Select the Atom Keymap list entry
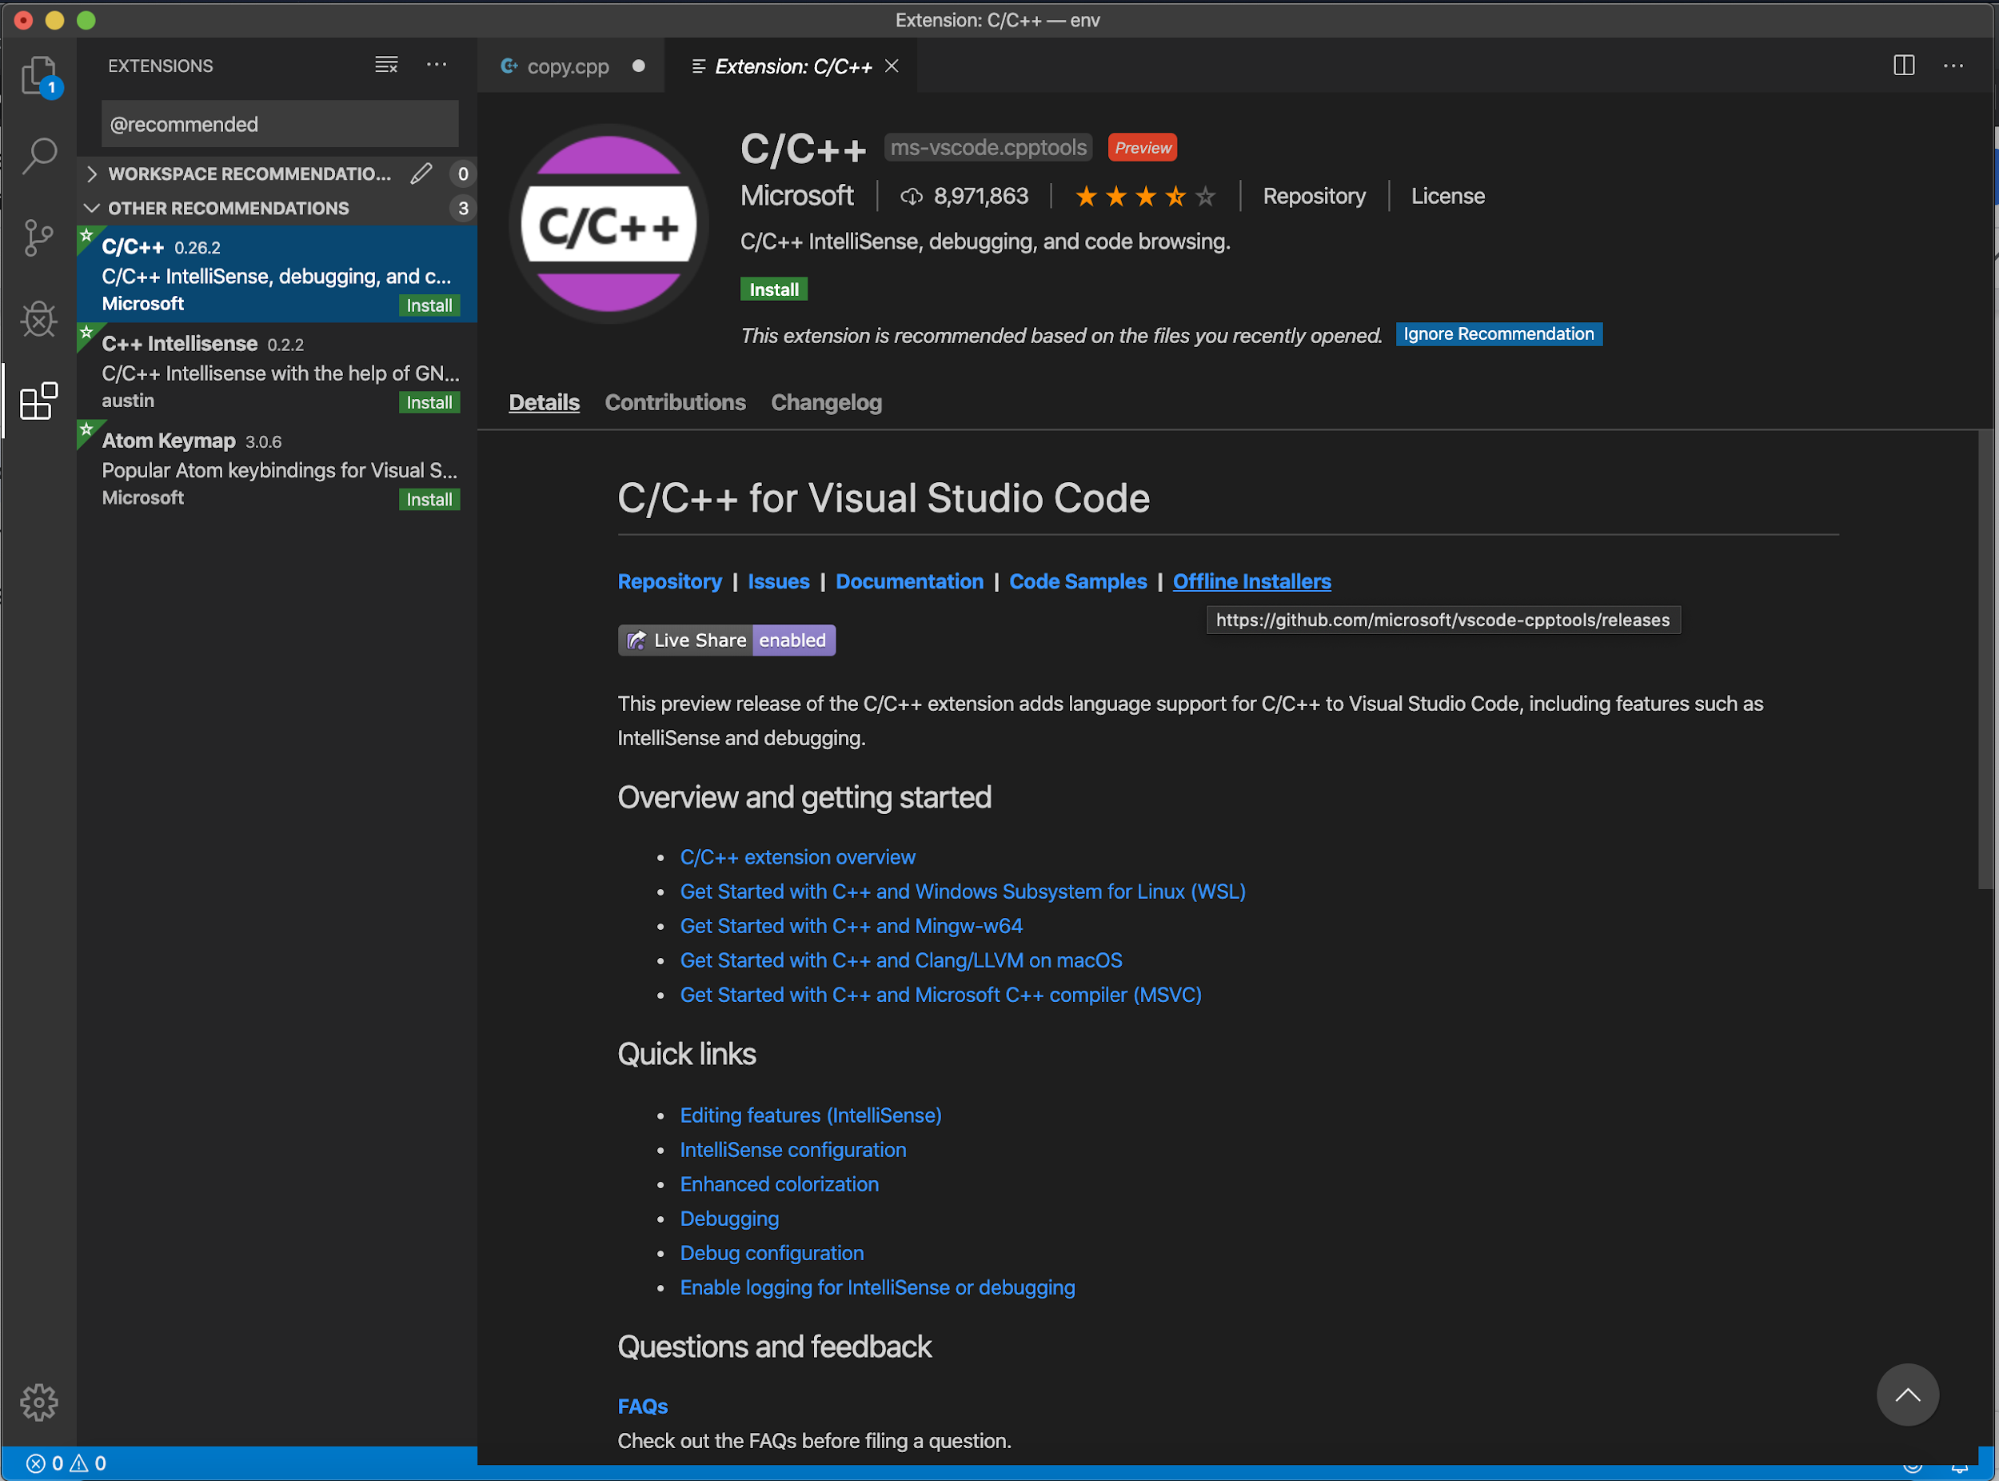 click(277, 468)
